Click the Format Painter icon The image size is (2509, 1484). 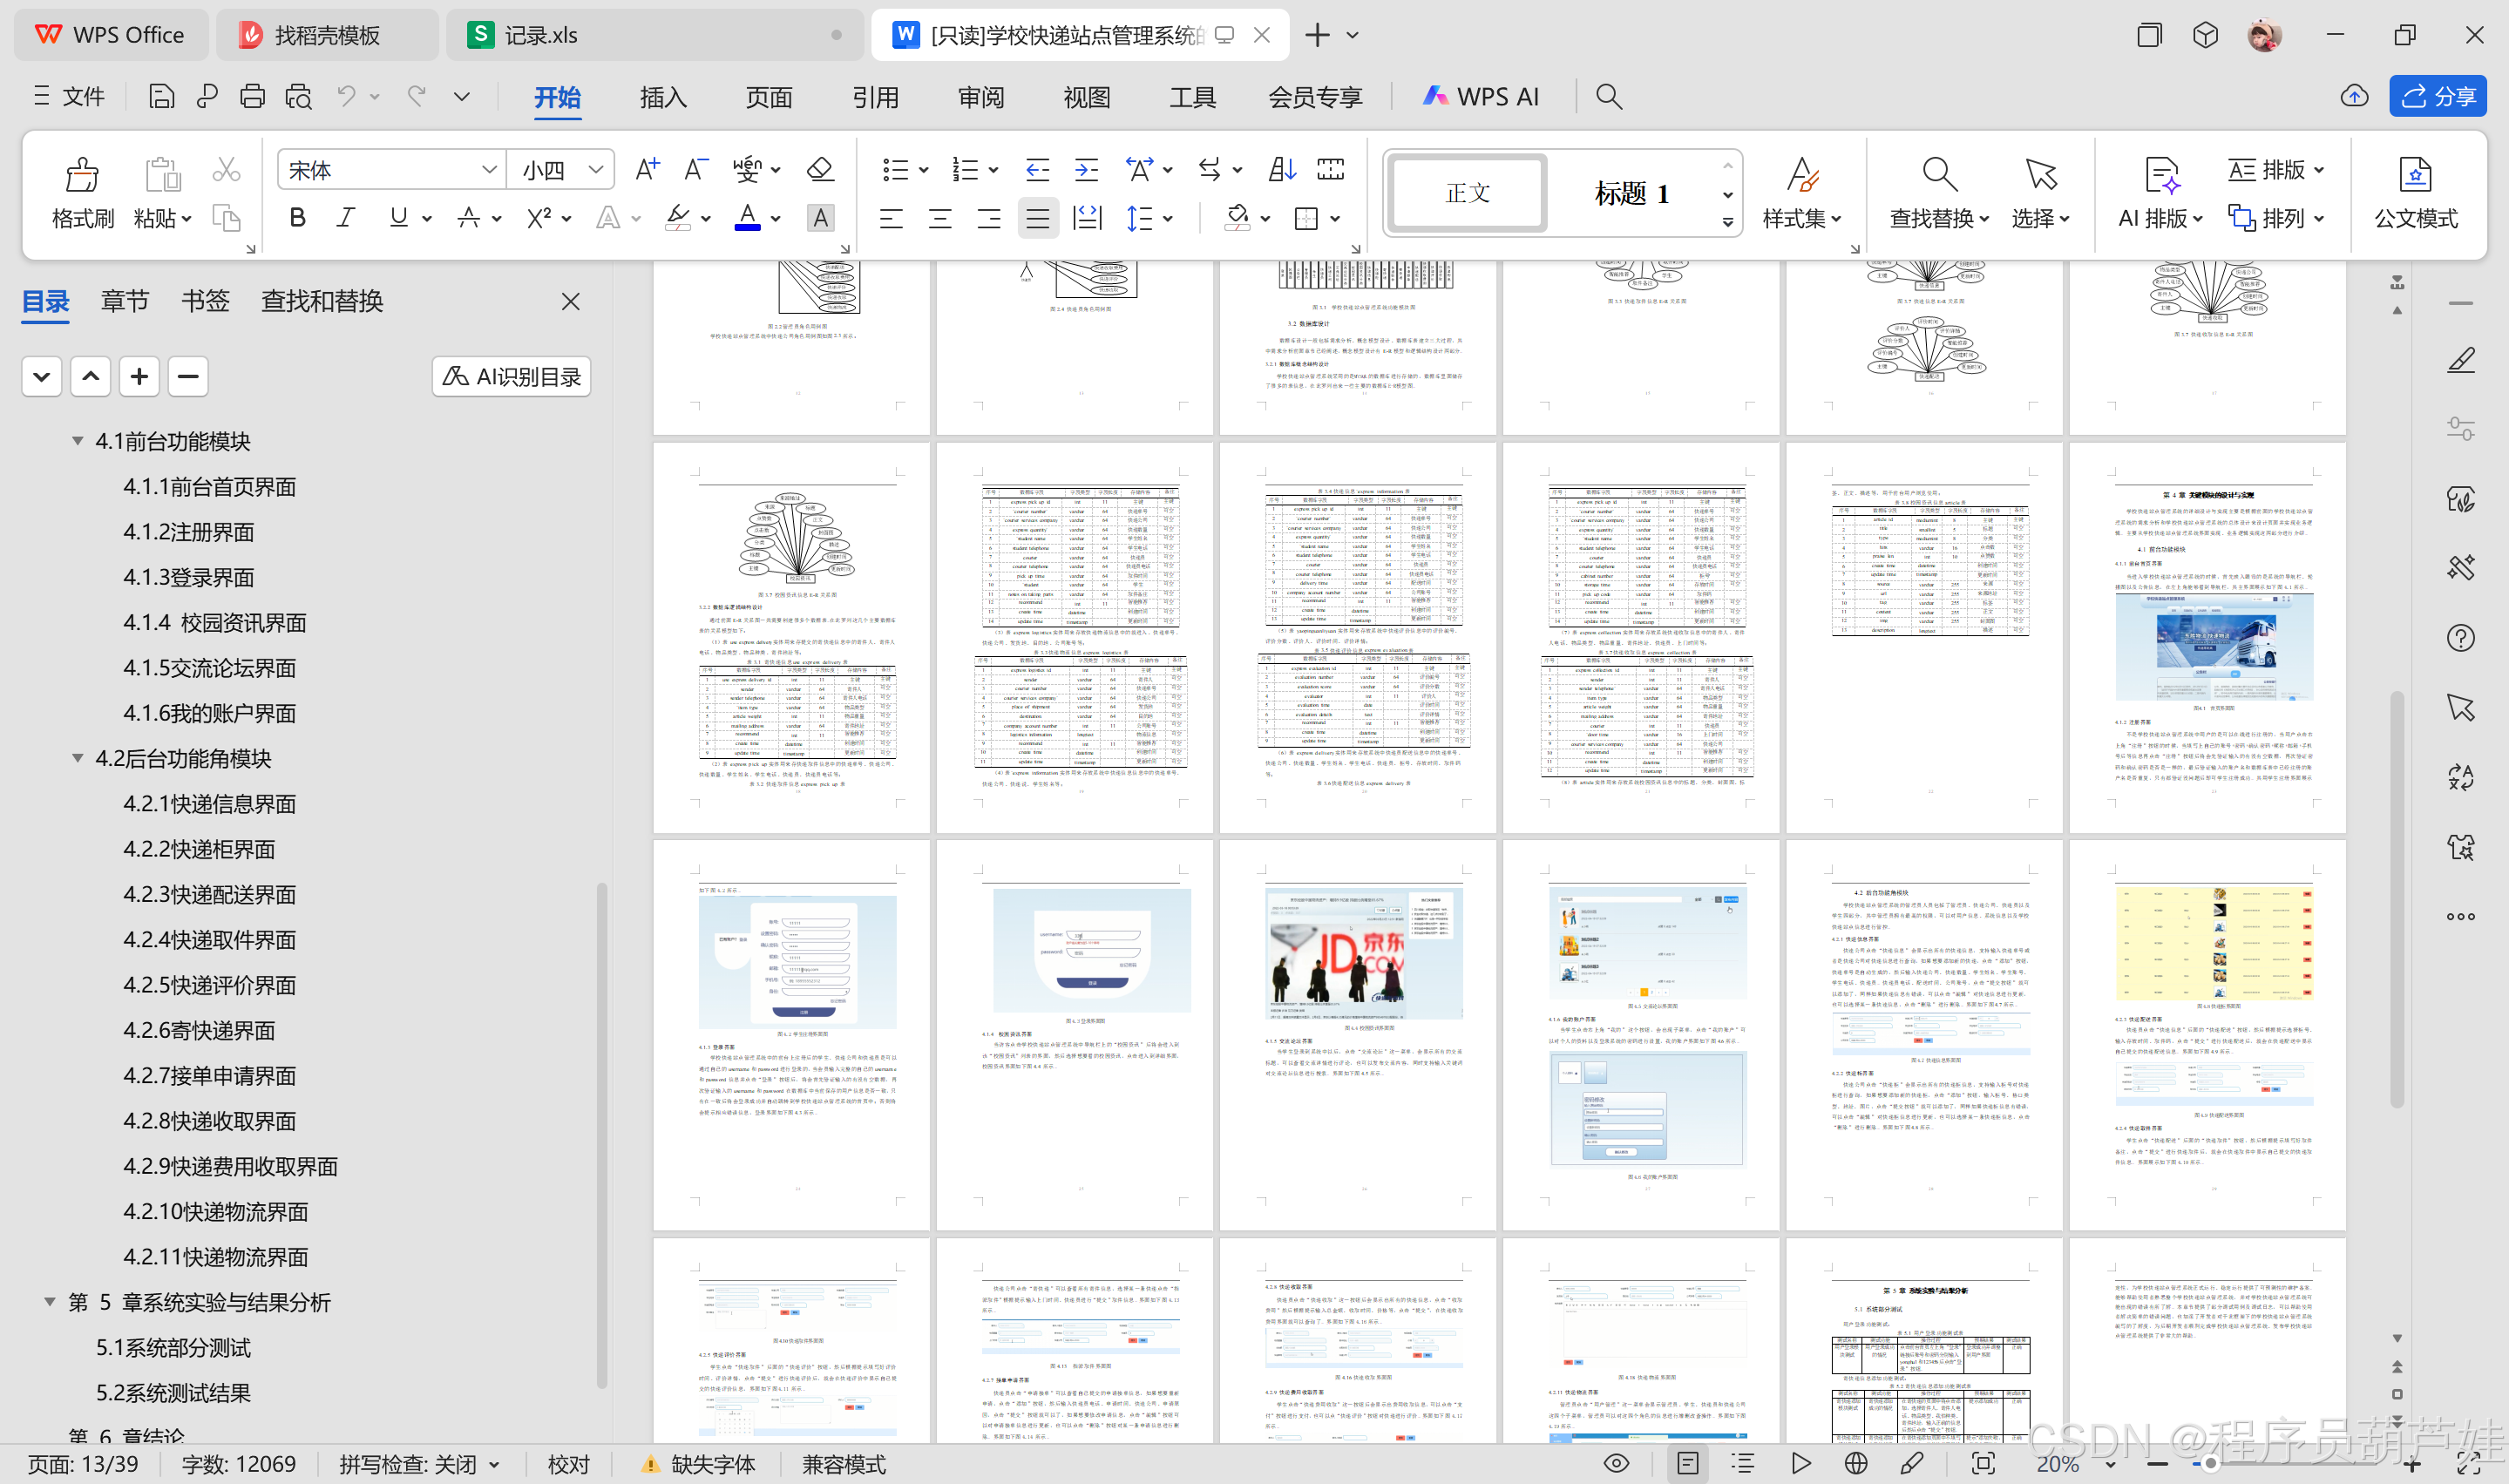pyautogui.click(x=82, y=176)
